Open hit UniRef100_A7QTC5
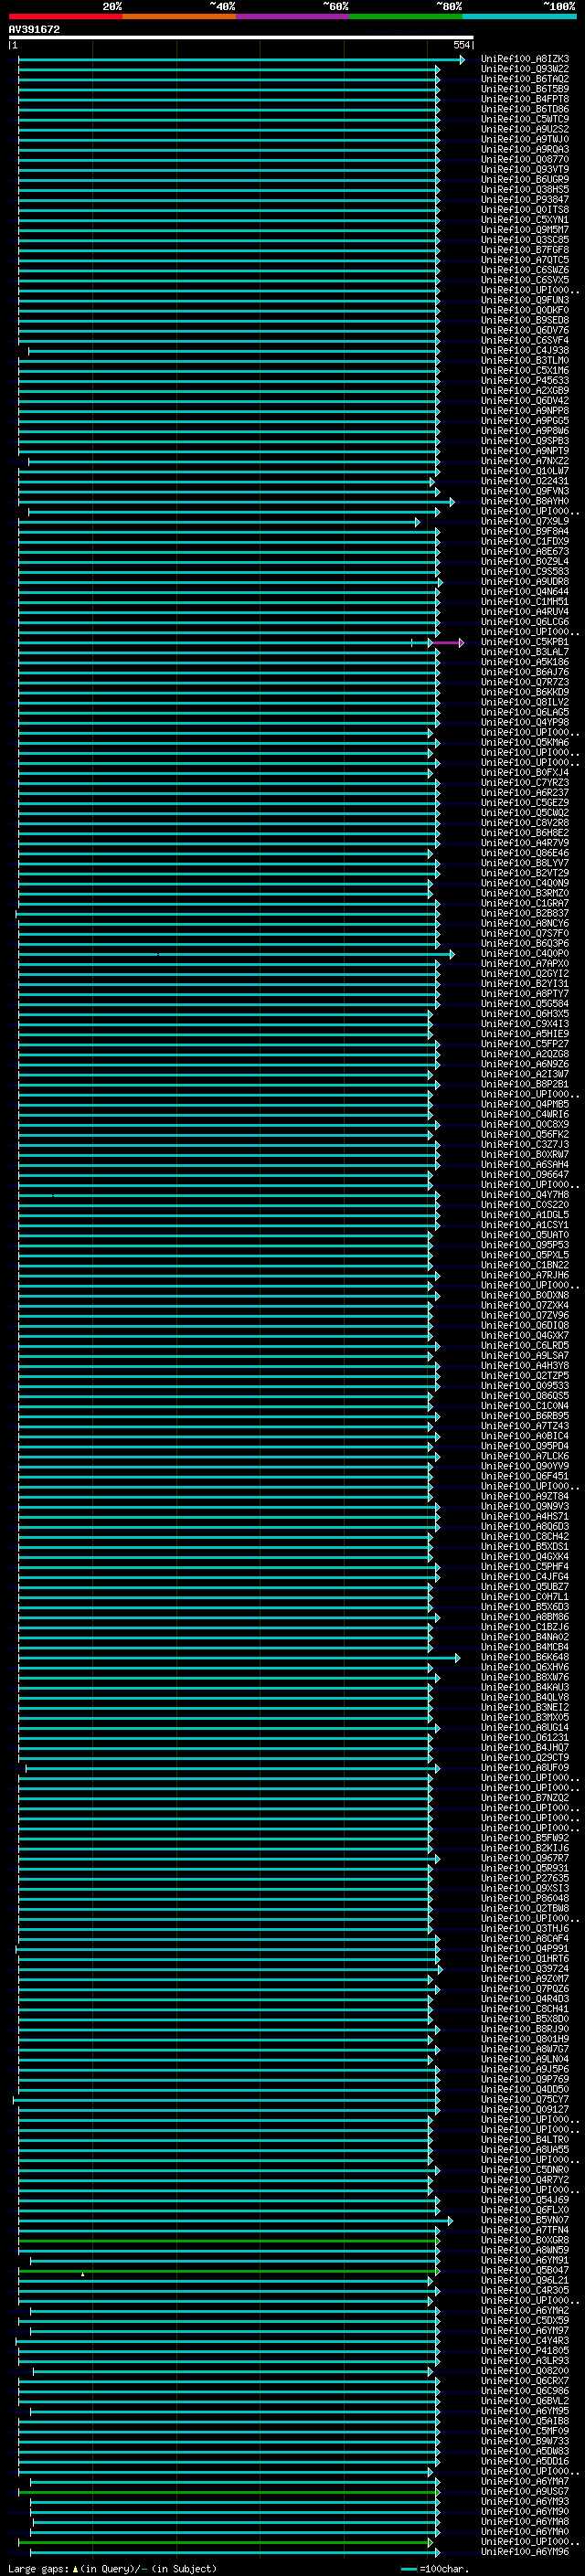Screen dimensions: 585x2576 point(525,260)
